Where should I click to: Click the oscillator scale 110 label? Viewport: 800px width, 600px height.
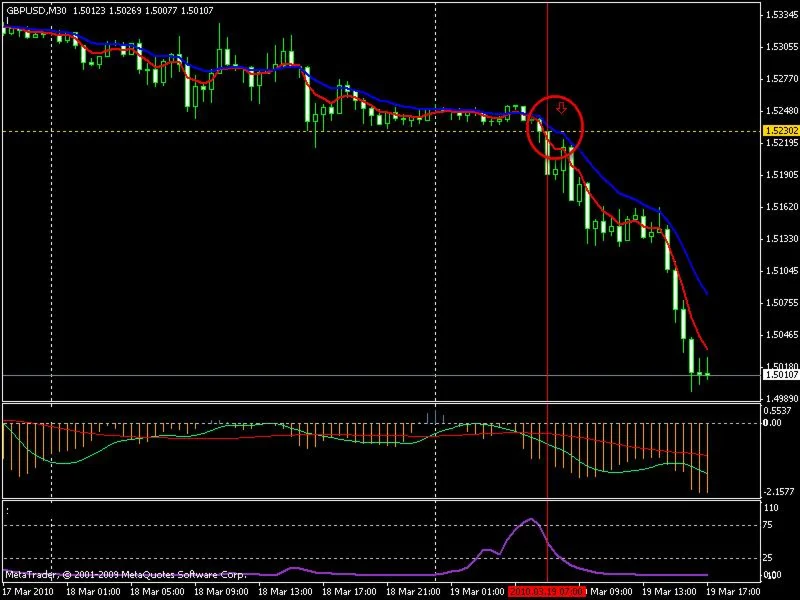click(x=771, y=508)
